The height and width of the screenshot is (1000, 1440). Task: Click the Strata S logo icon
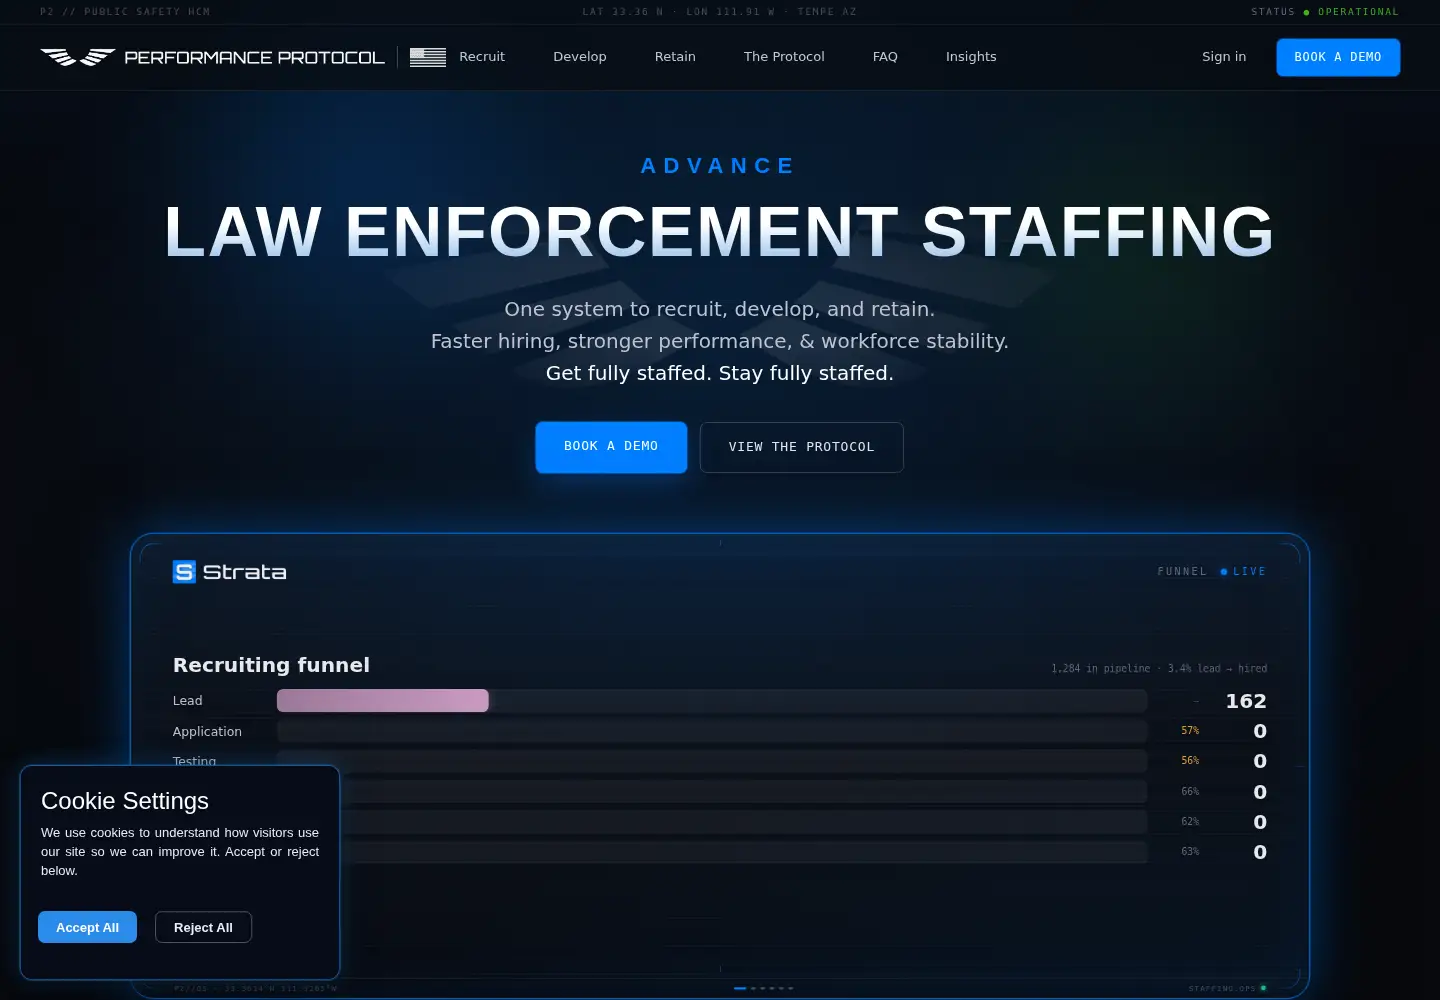184,572
